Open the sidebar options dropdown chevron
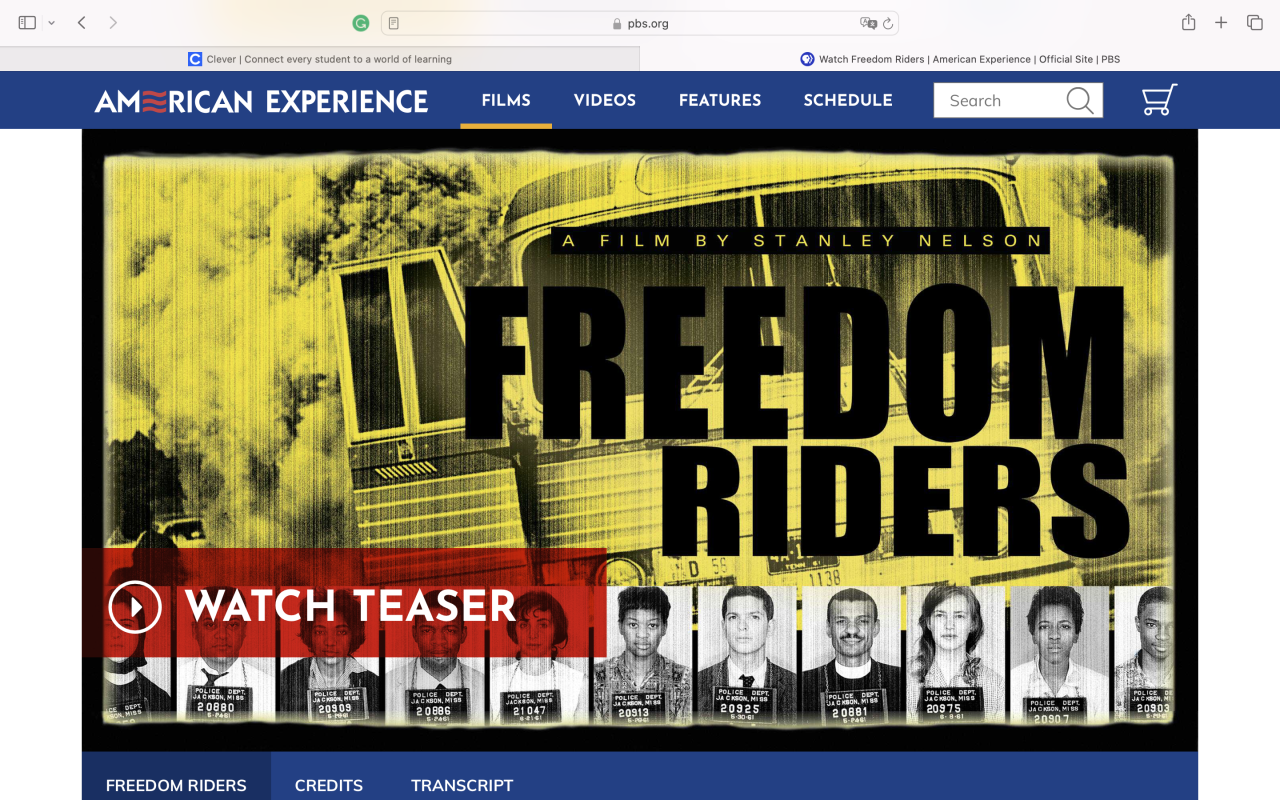The image size is (1280, 800). (51, 23)
